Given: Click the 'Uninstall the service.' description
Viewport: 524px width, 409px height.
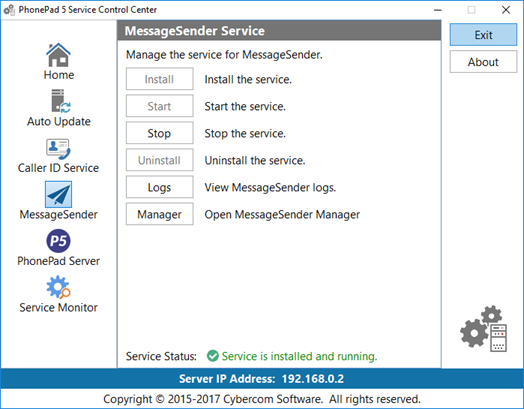Looking at the screenshot, I should [255, 160].
